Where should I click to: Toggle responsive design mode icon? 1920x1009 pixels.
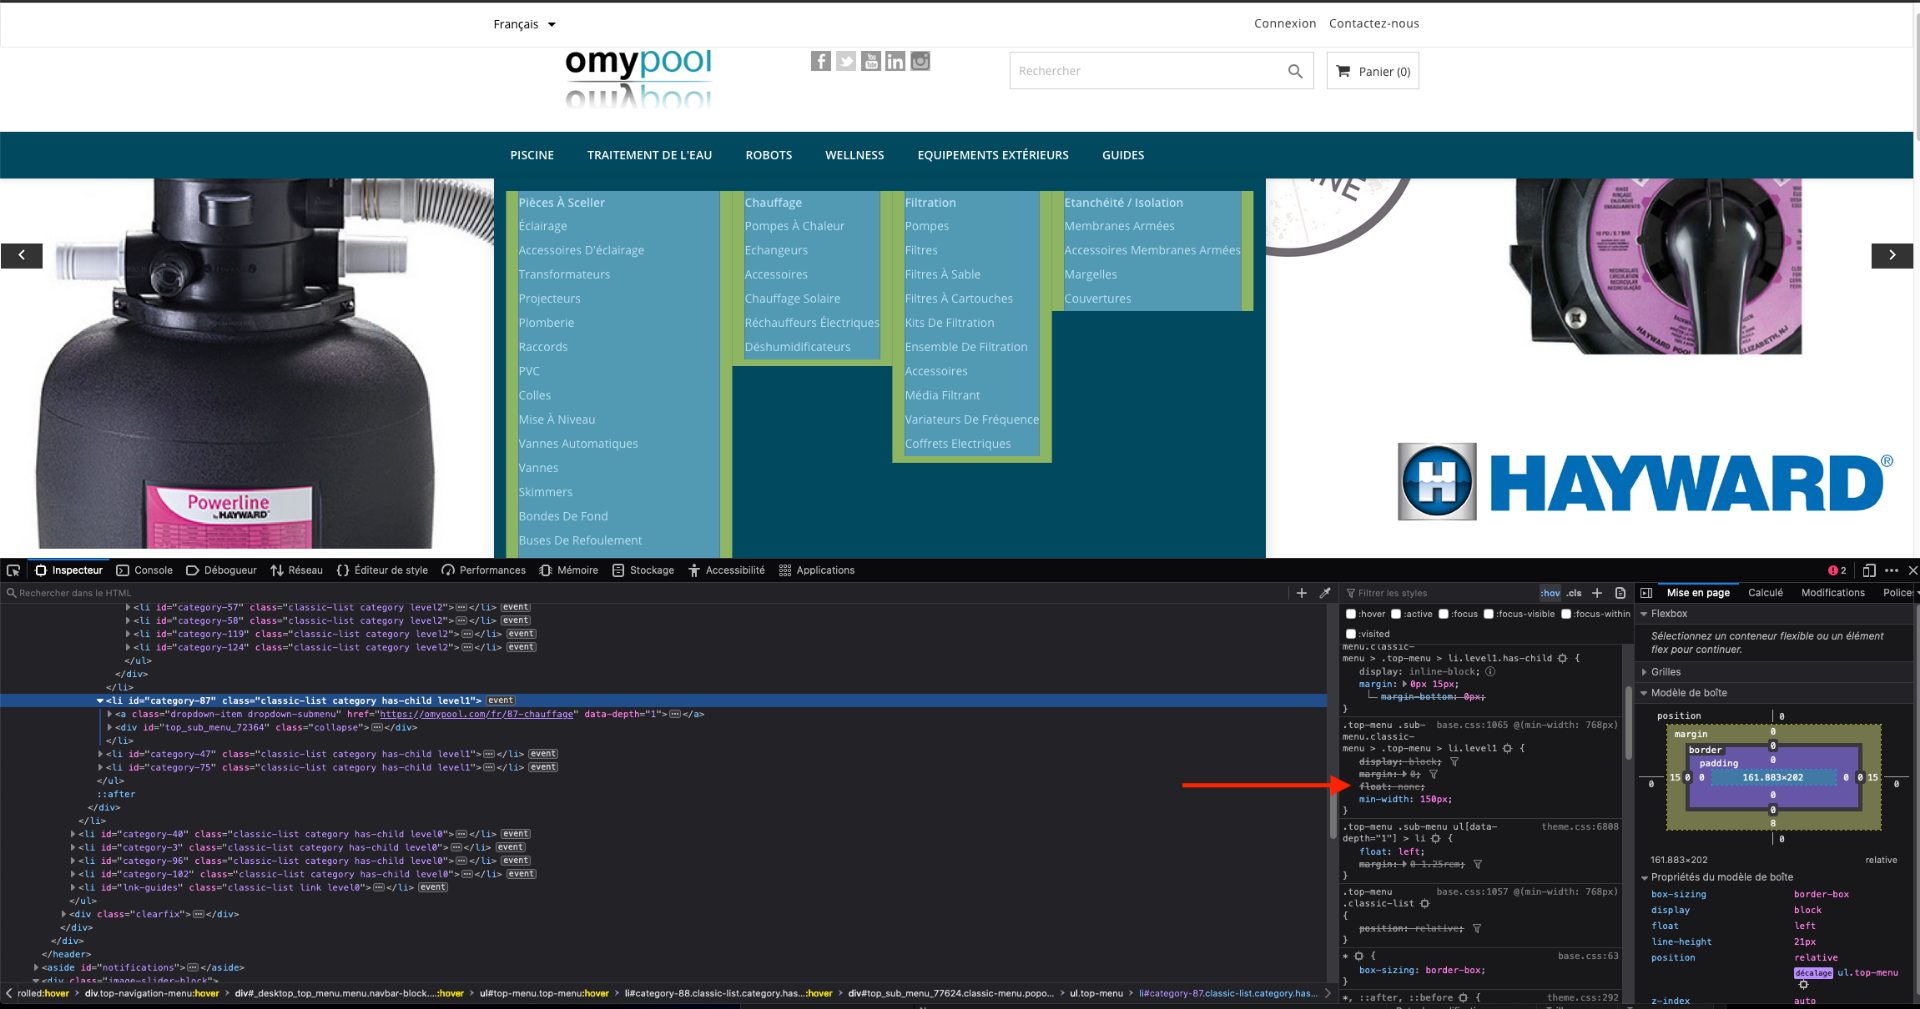click(x=1868, y=570)
